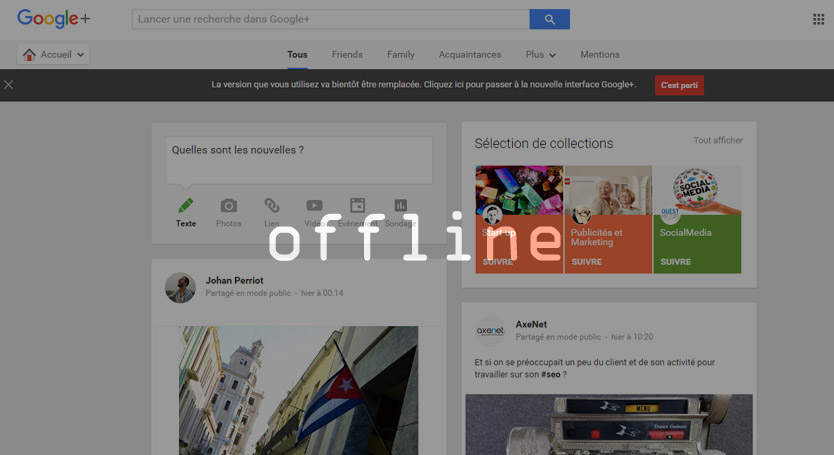The width and height of the screenshot is (834, 455).
Task: Click the Publicités et Marketing author avatar
Action: (x=581, y=215)
